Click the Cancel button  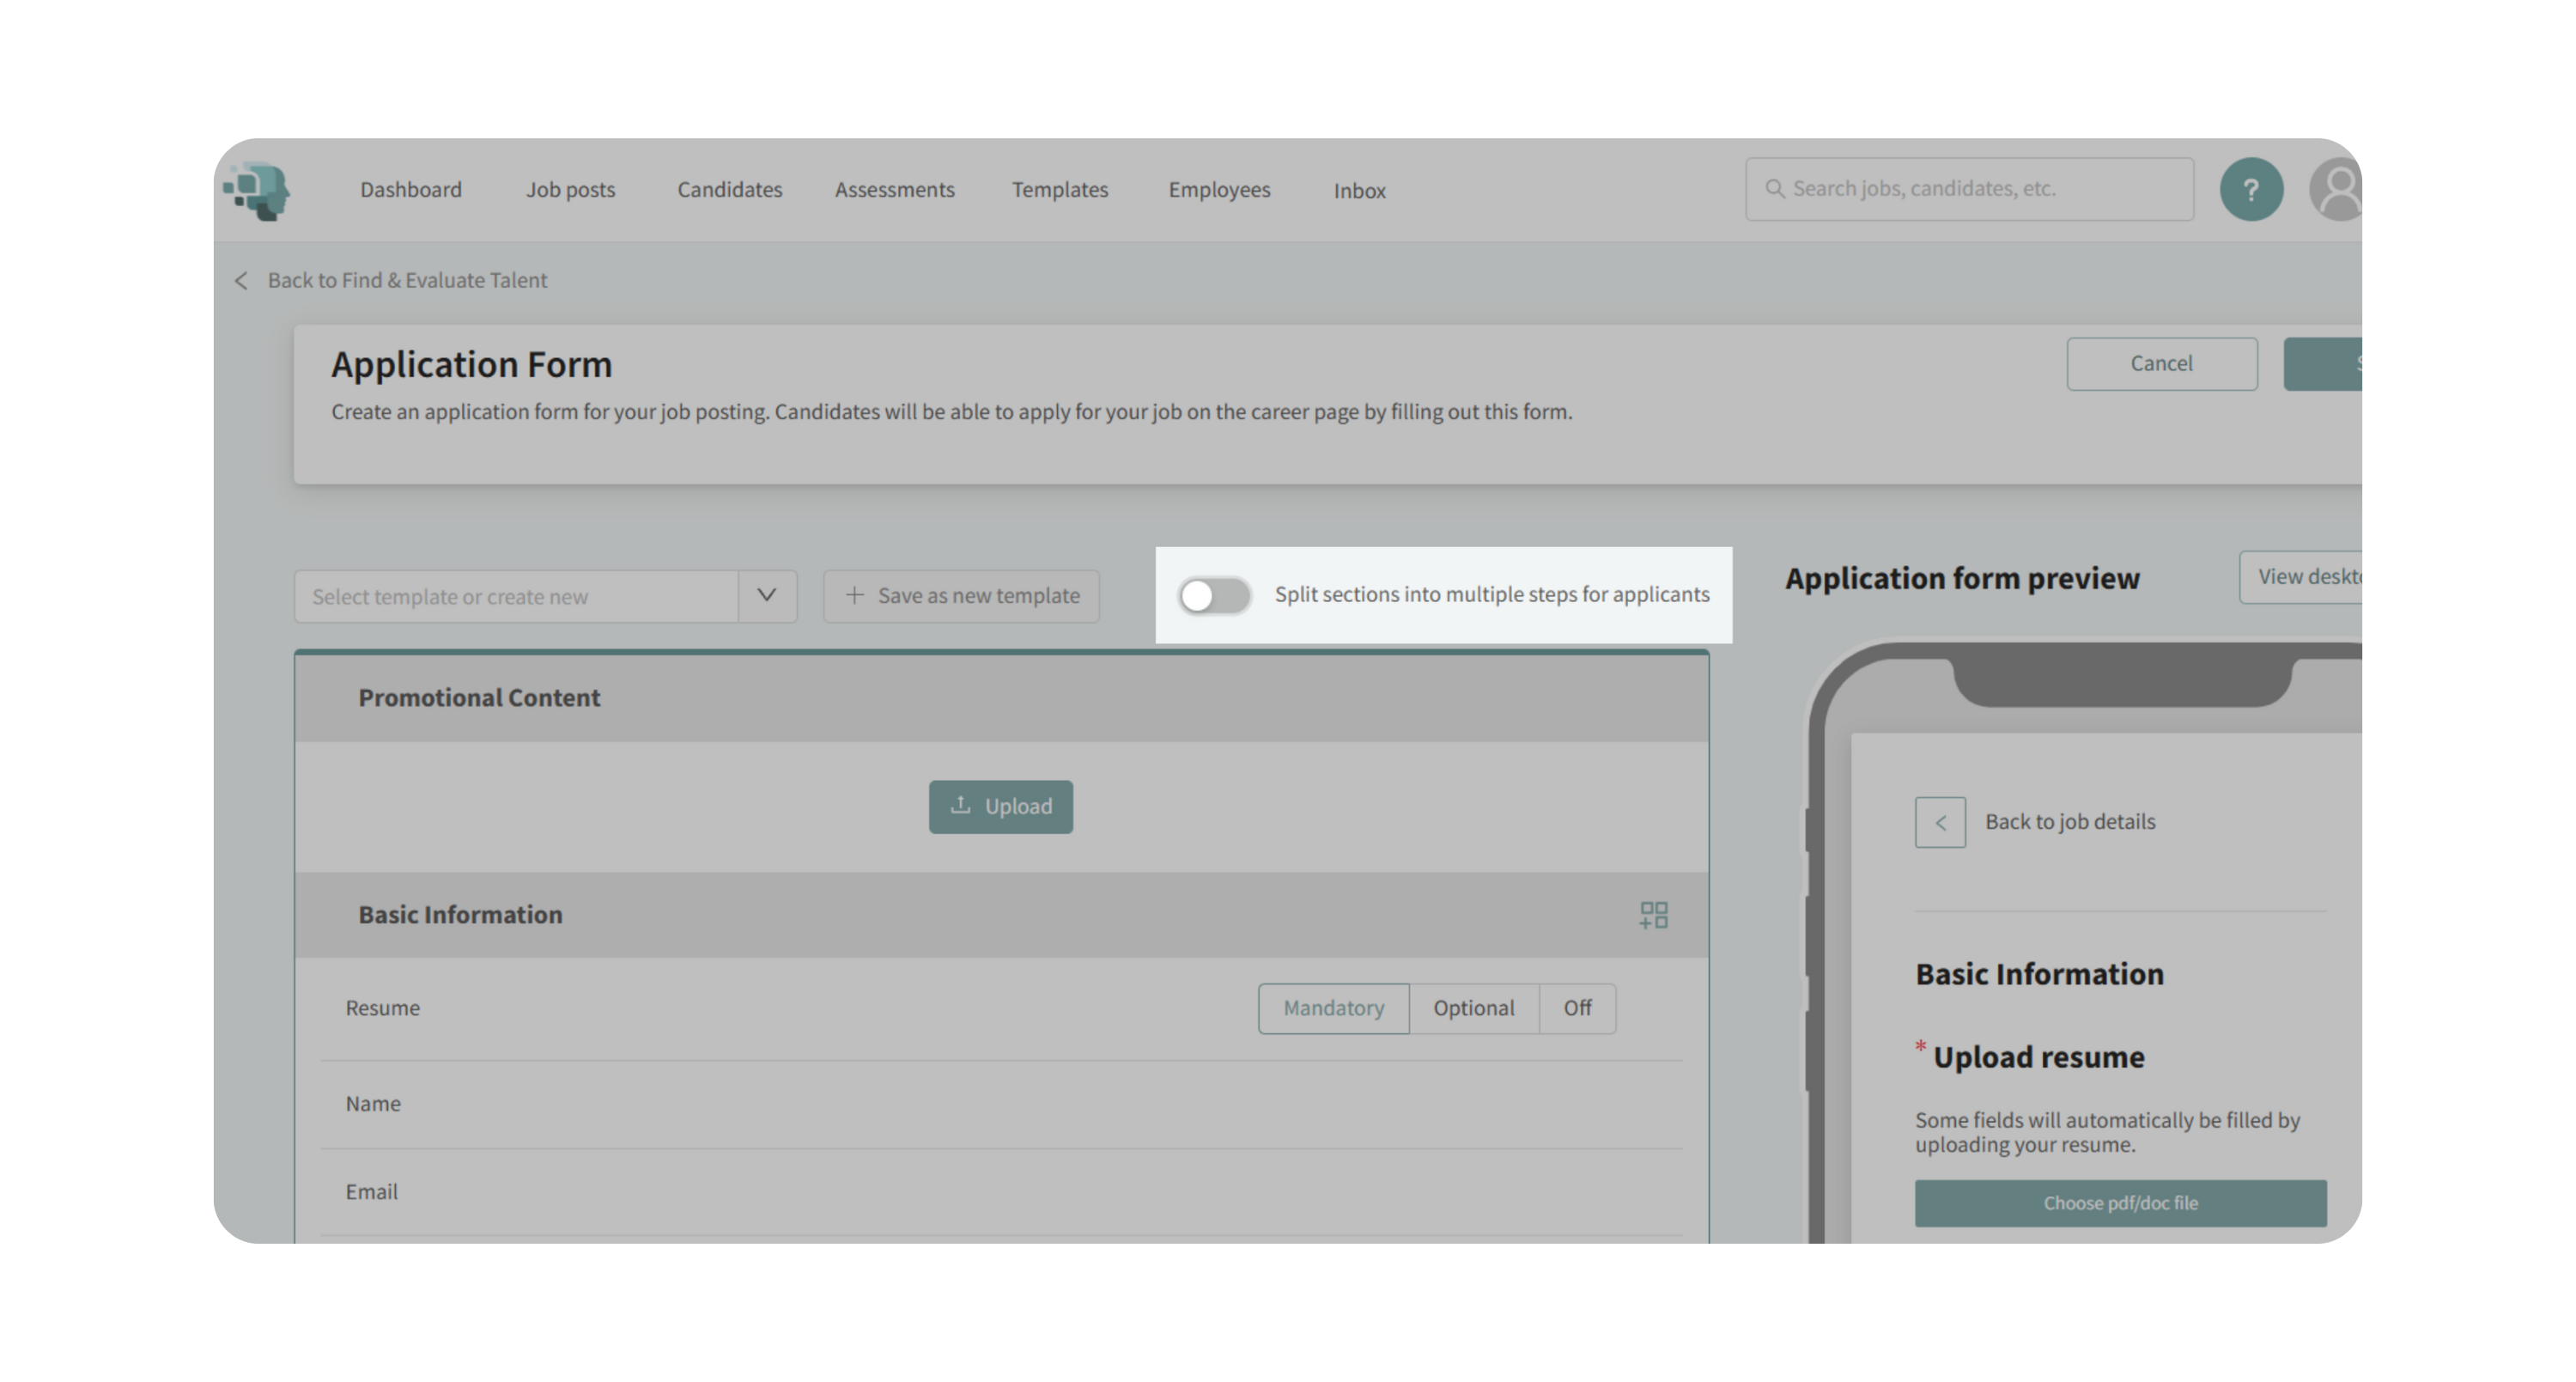[2160, 364]
